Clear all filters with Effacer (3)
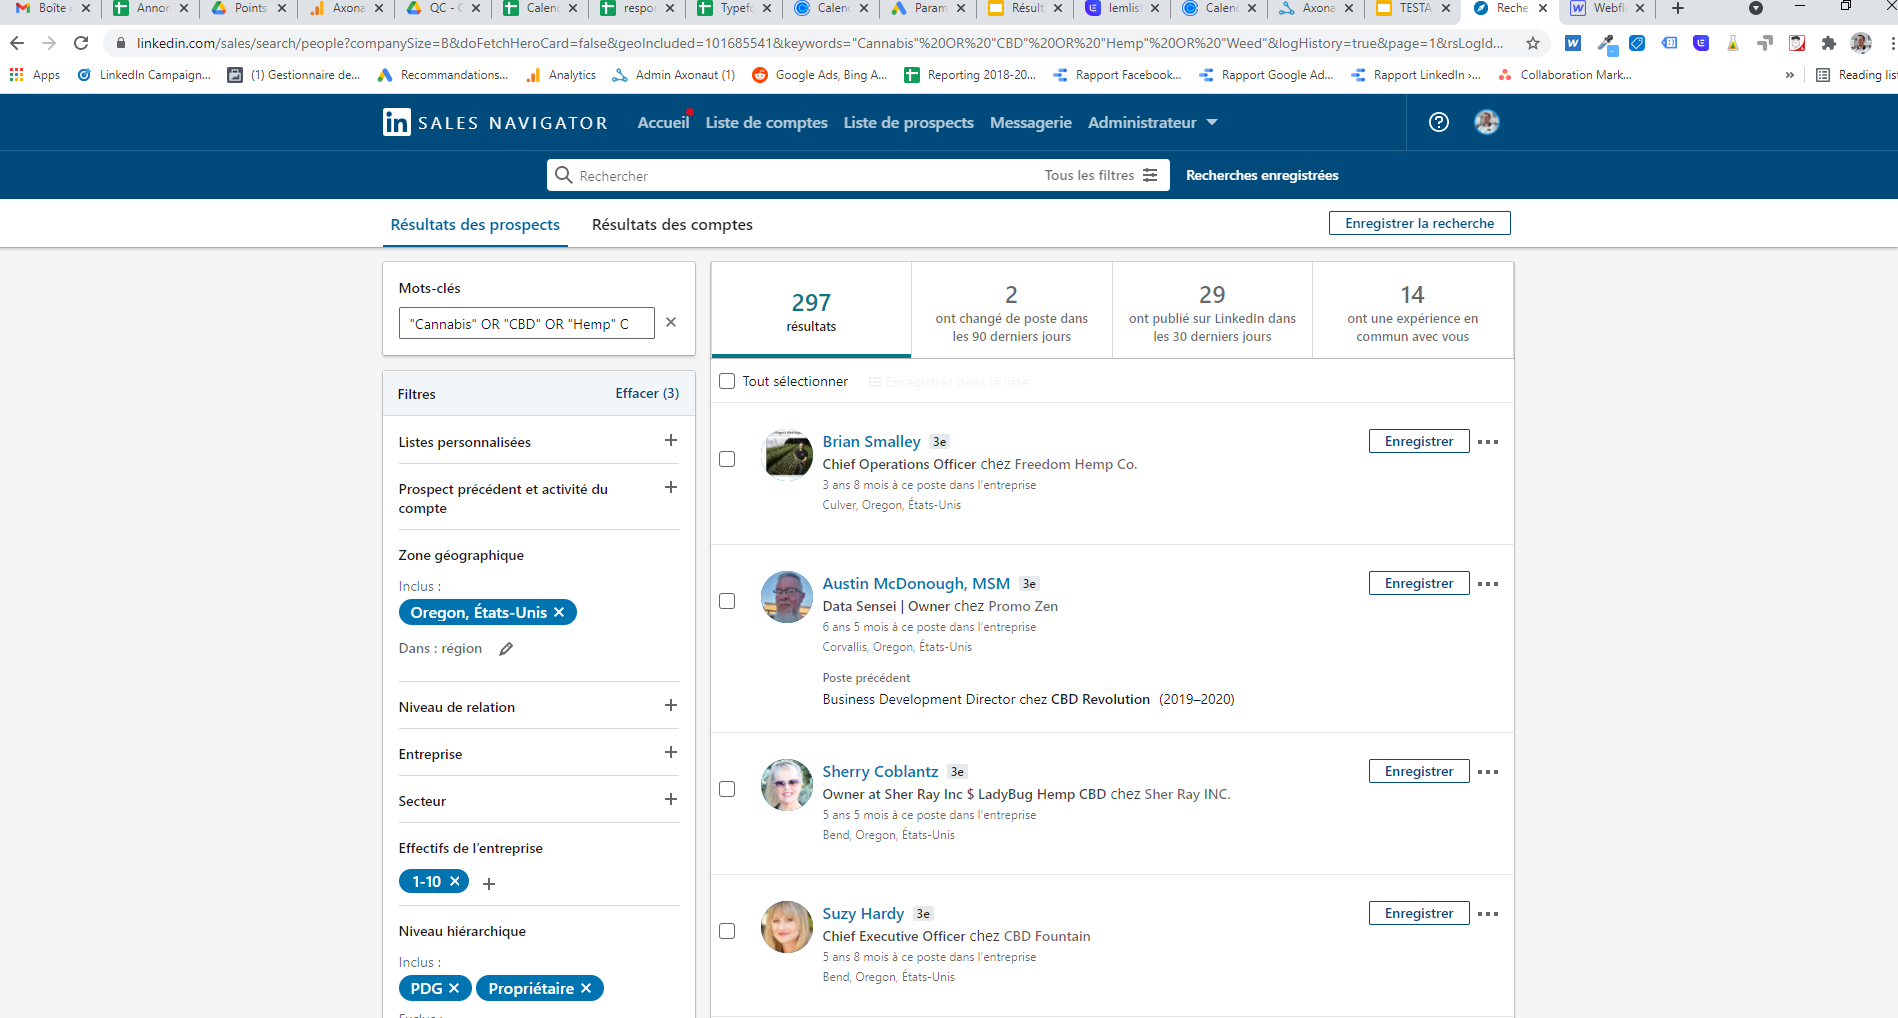This screenshot has height=1018, width=1898. tap(647, 393)
